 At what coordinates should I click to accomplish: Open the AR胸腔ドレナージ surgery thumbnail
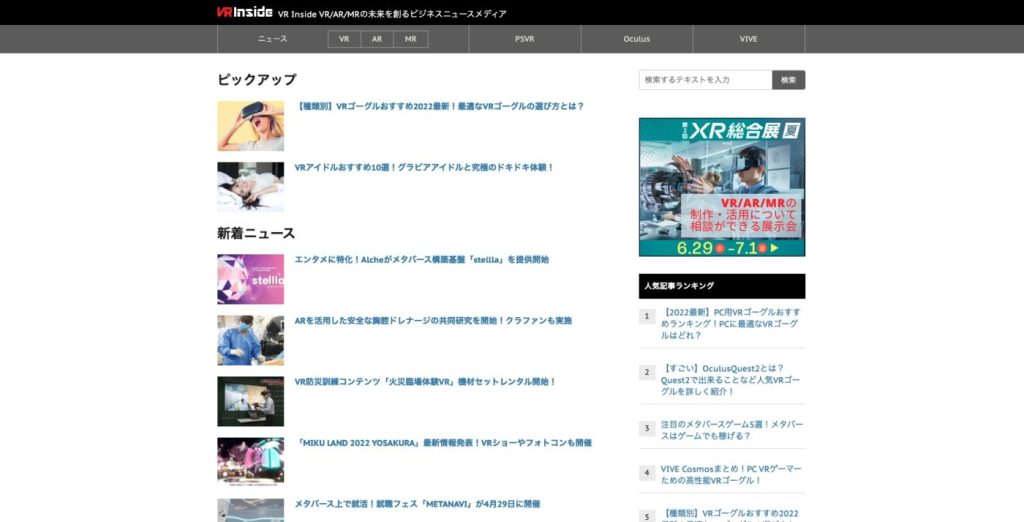[x=251, y=340]
